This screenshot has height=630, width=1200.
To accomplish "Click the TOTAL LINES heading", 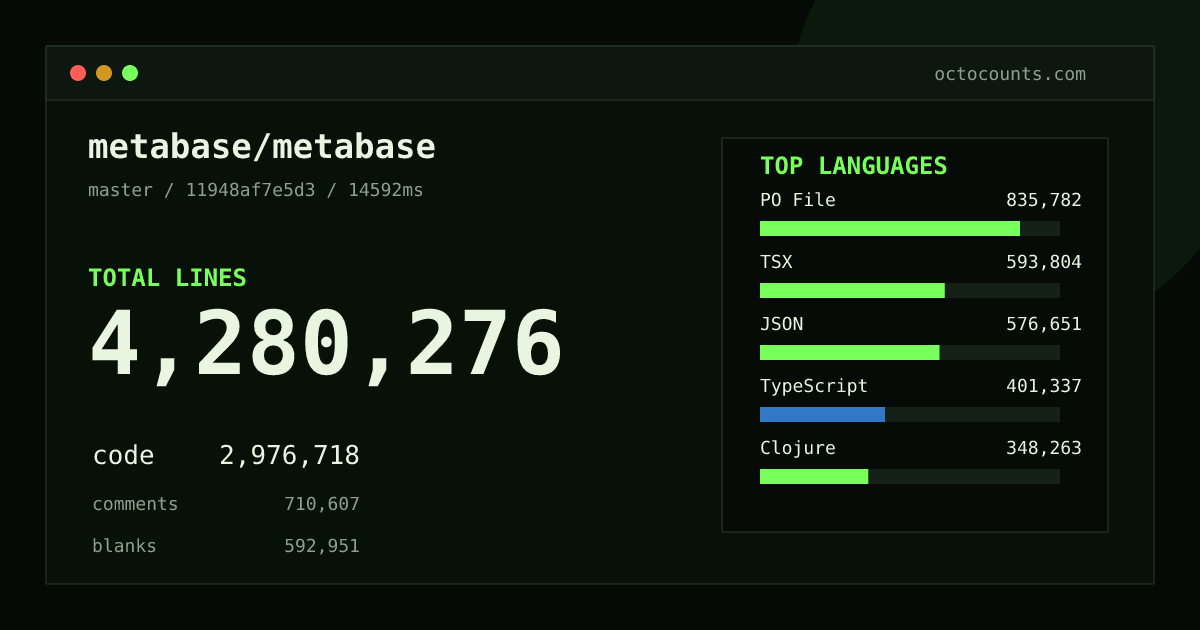I will coord(167,278).
